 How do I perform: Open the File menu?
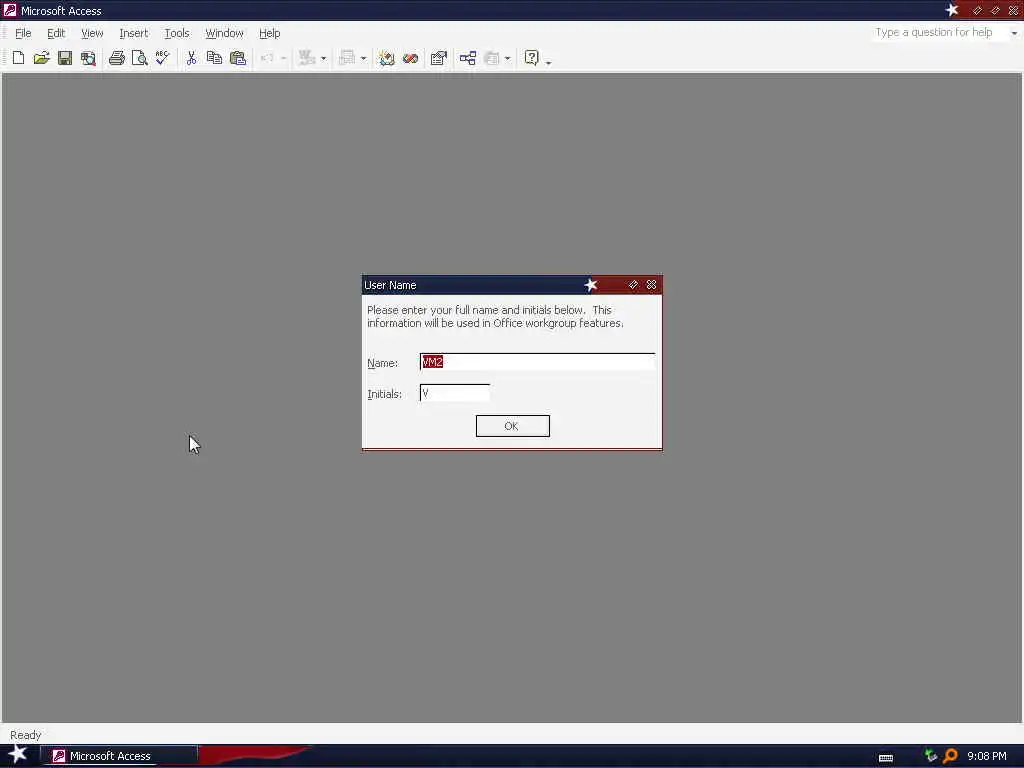pos(23,33)
